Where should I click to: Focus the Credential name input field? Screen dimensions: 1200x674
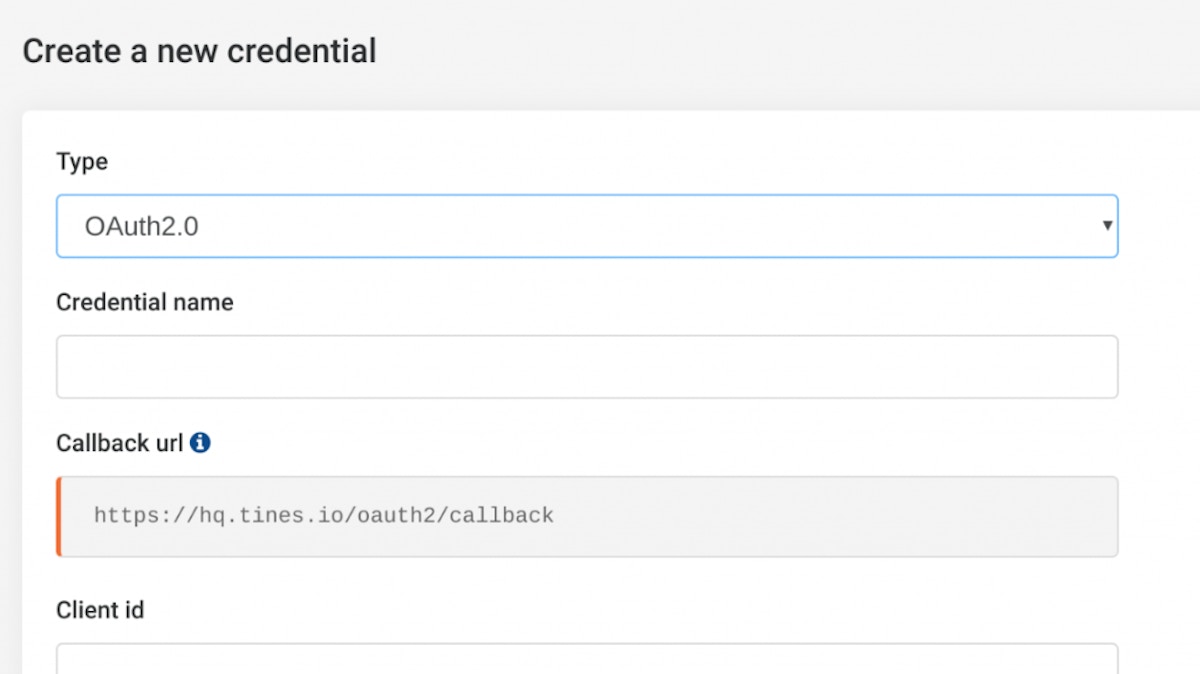[586, 367]
